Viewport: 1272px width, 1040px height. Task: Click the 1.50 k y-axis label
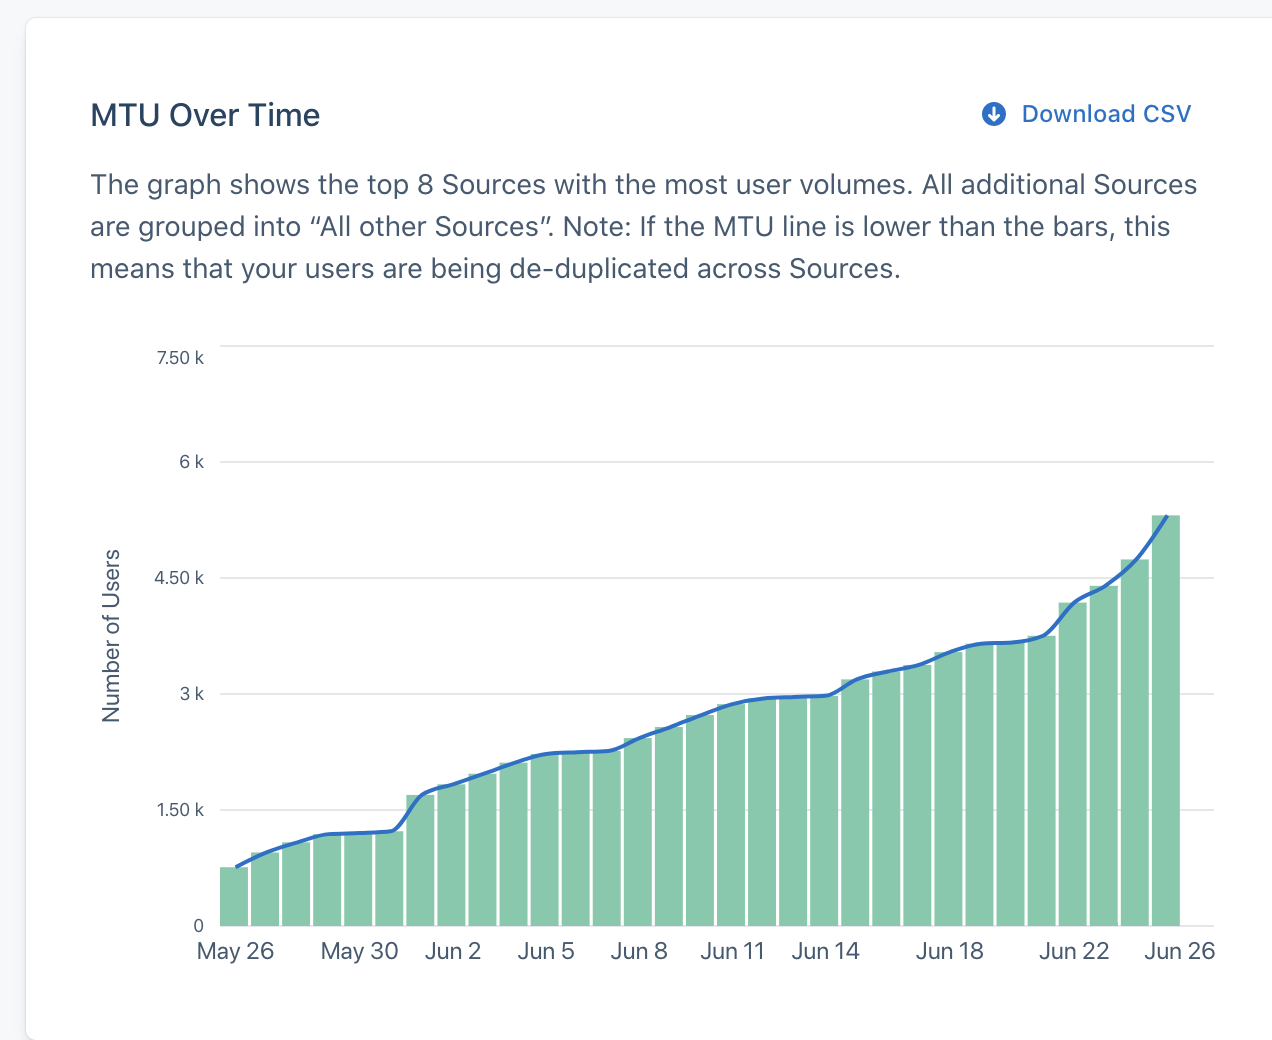click(x=180, y=810)
